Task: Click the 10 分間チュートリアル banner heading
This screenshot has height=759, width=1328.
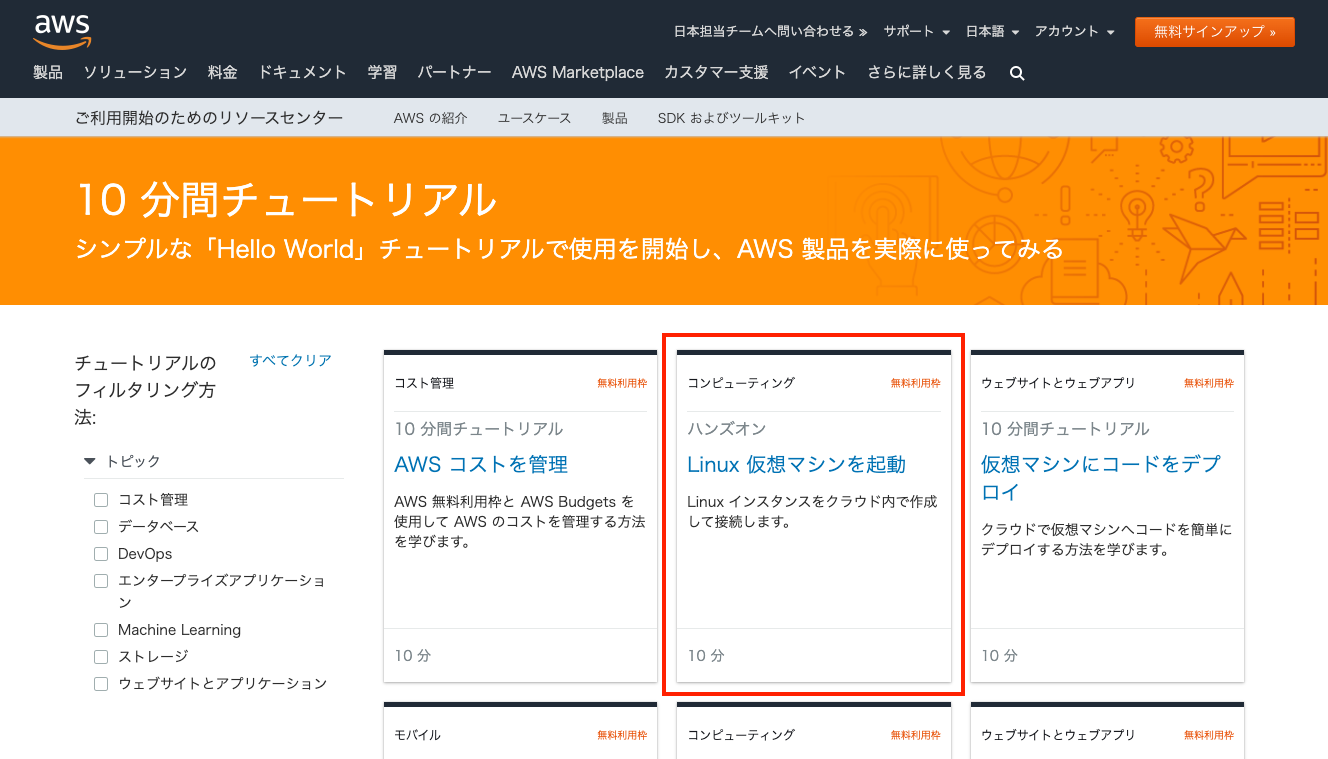Action: coord(286,200)
